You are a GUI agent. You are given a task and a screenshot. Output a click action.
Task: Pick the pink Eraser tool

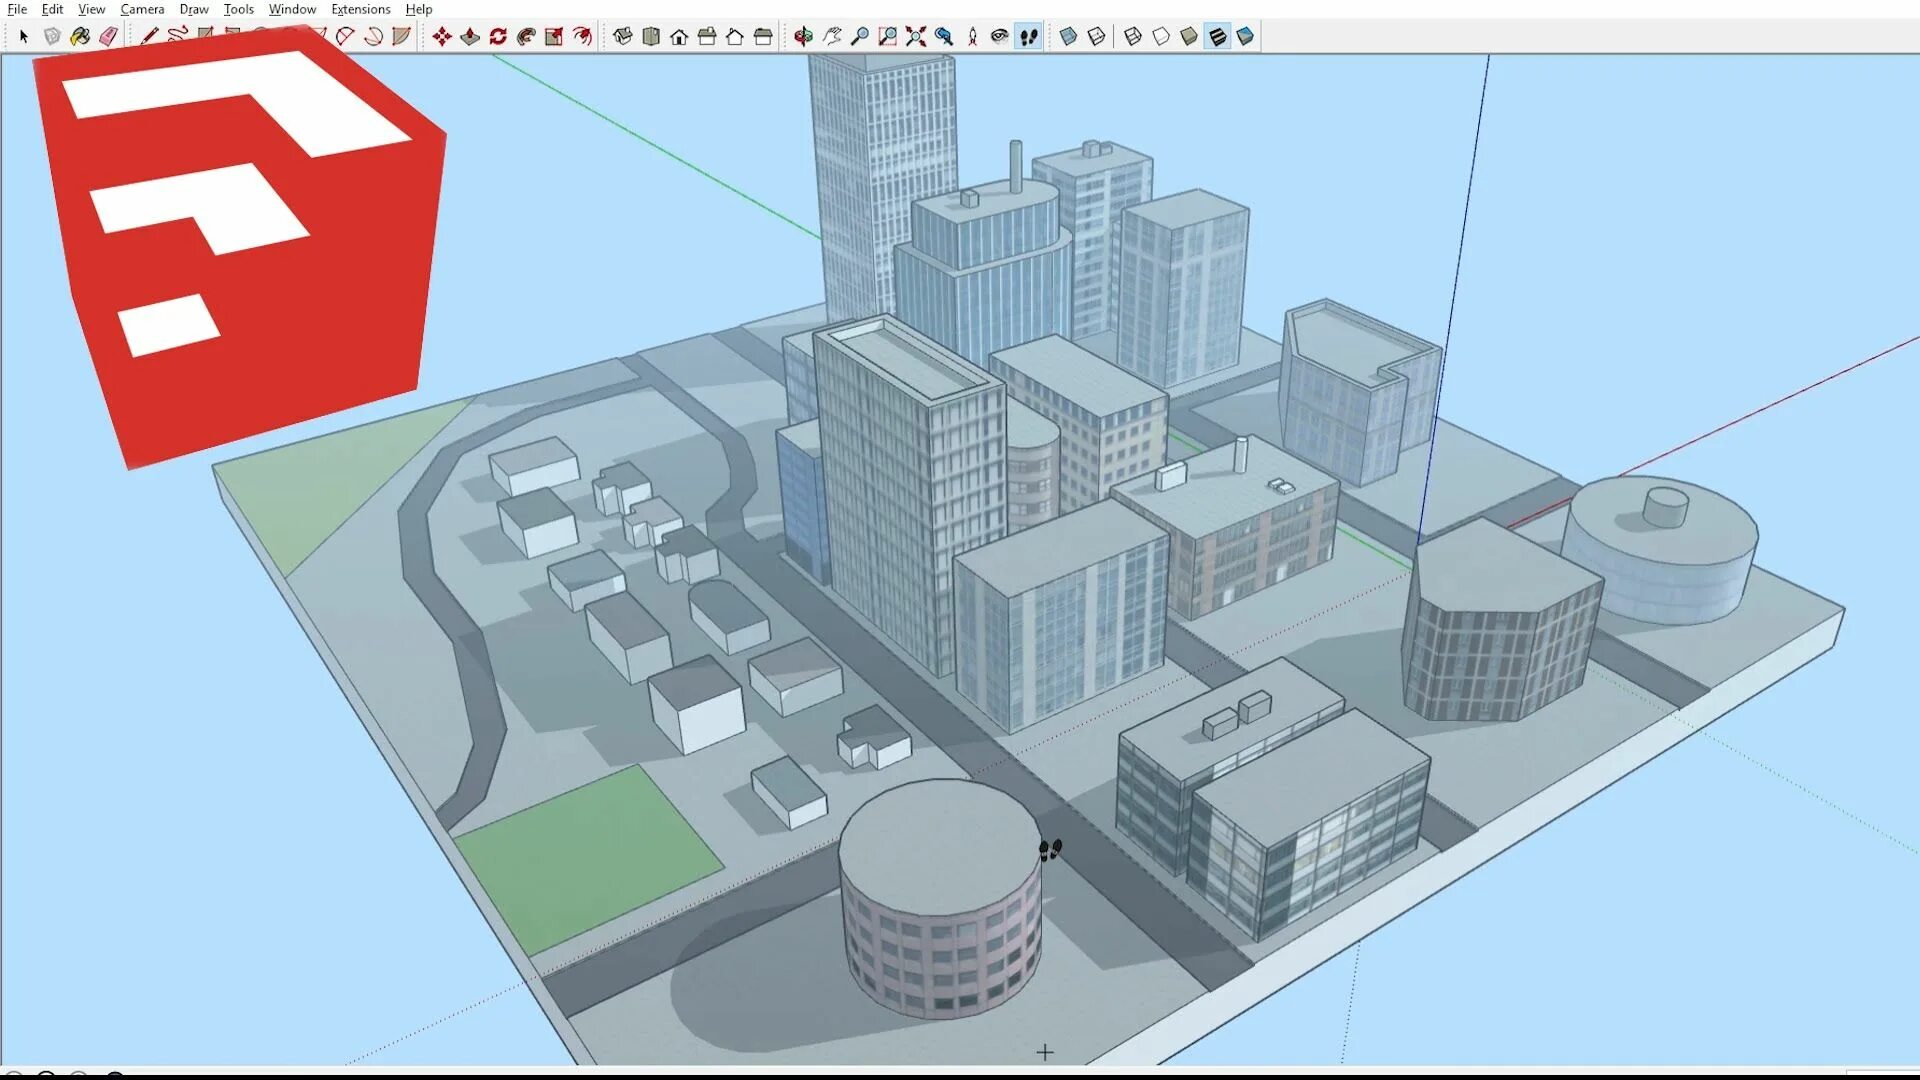click(108, 37)
